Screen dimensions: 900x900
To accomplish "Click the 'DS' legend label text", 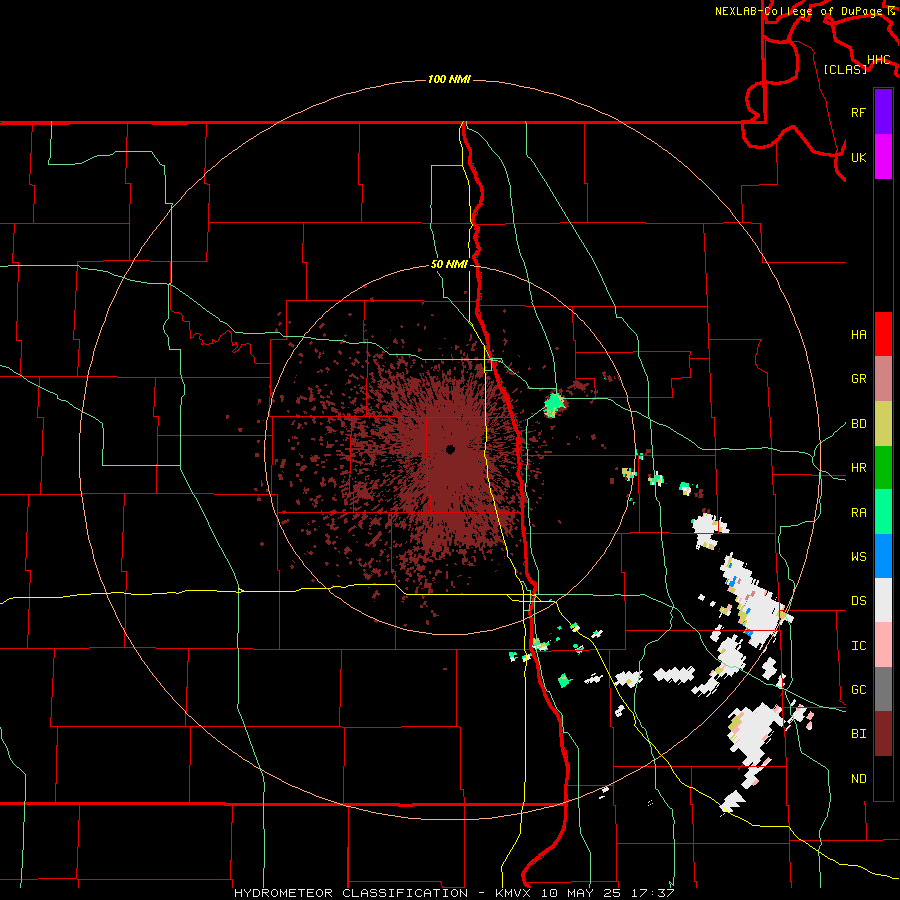I will [x=859, y=601].
